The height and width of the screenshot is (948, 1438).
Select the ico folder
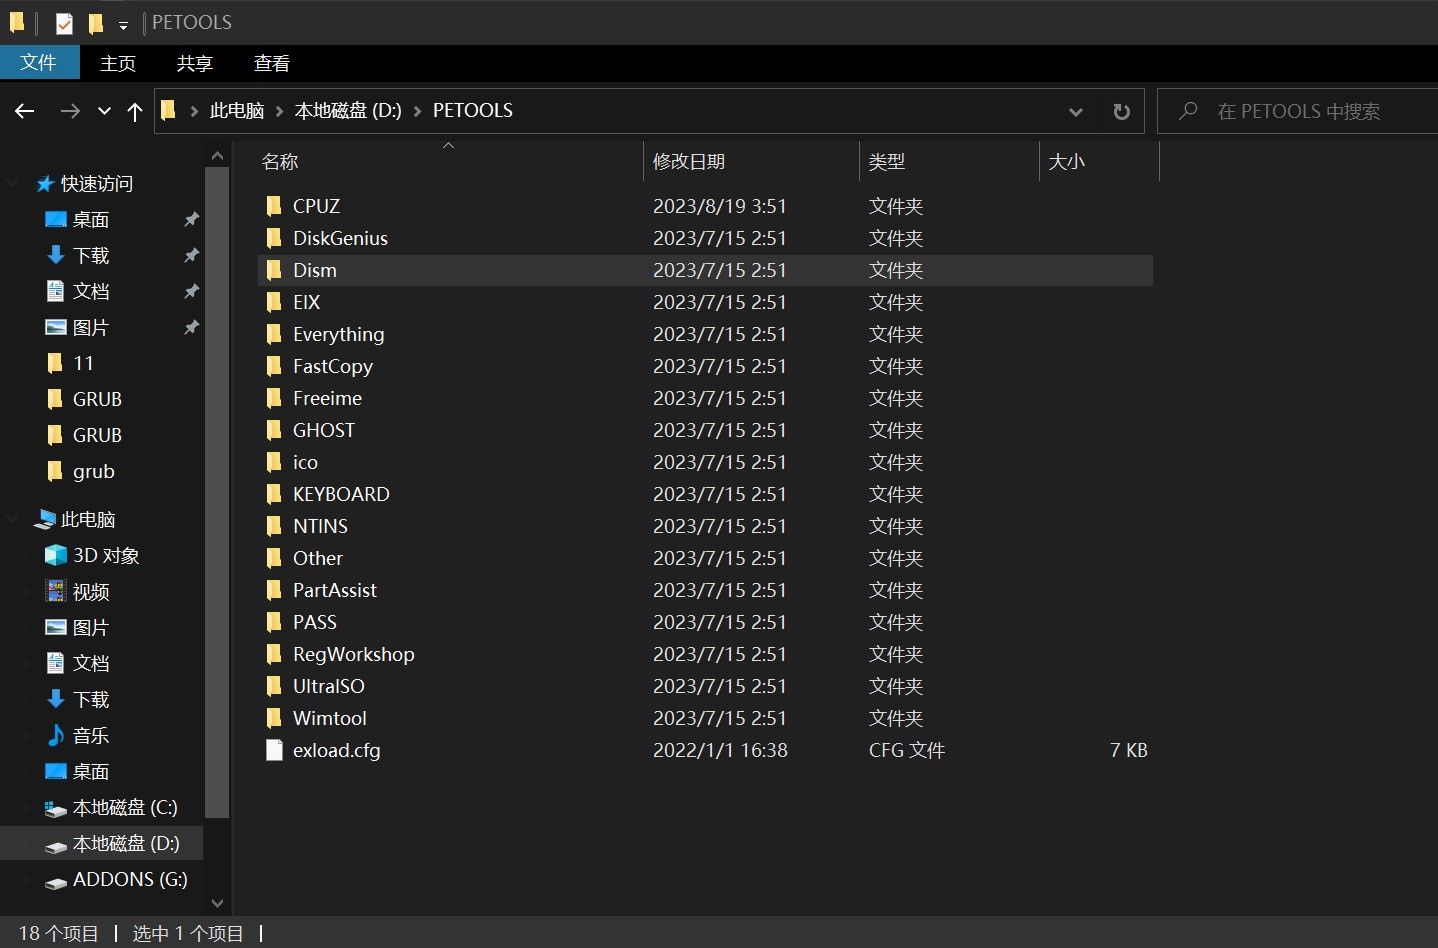(305, 462)
